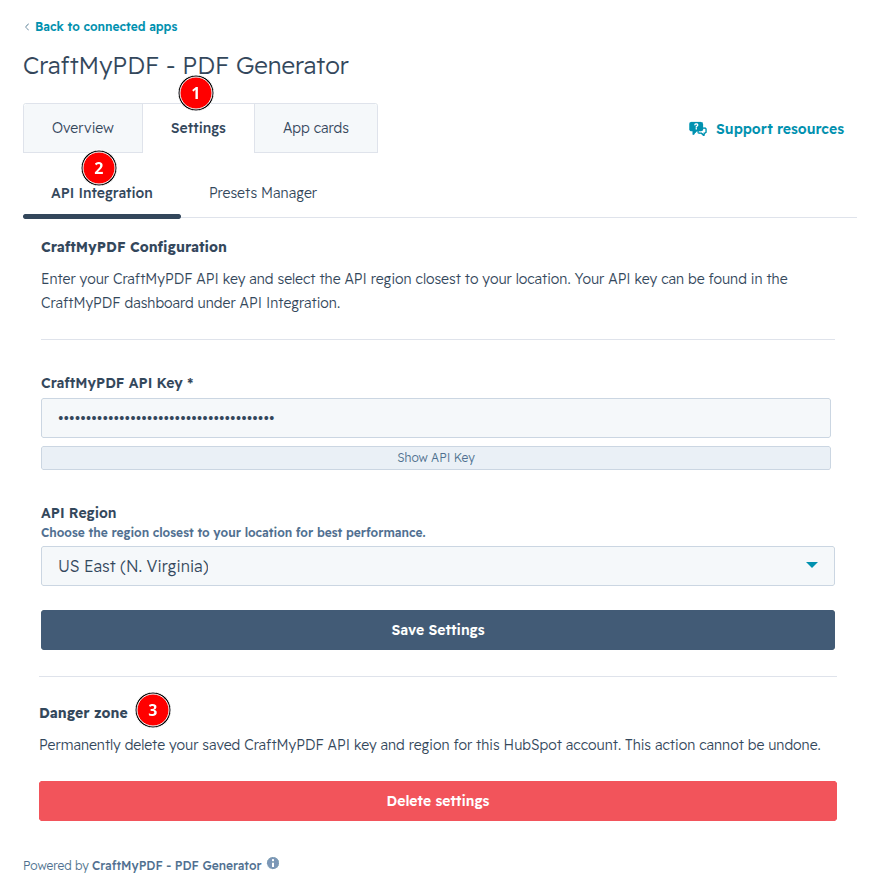The width and height of the screenshot is (884, 892).
Task: Click the red Delete settings button
Action: [437, 801]
